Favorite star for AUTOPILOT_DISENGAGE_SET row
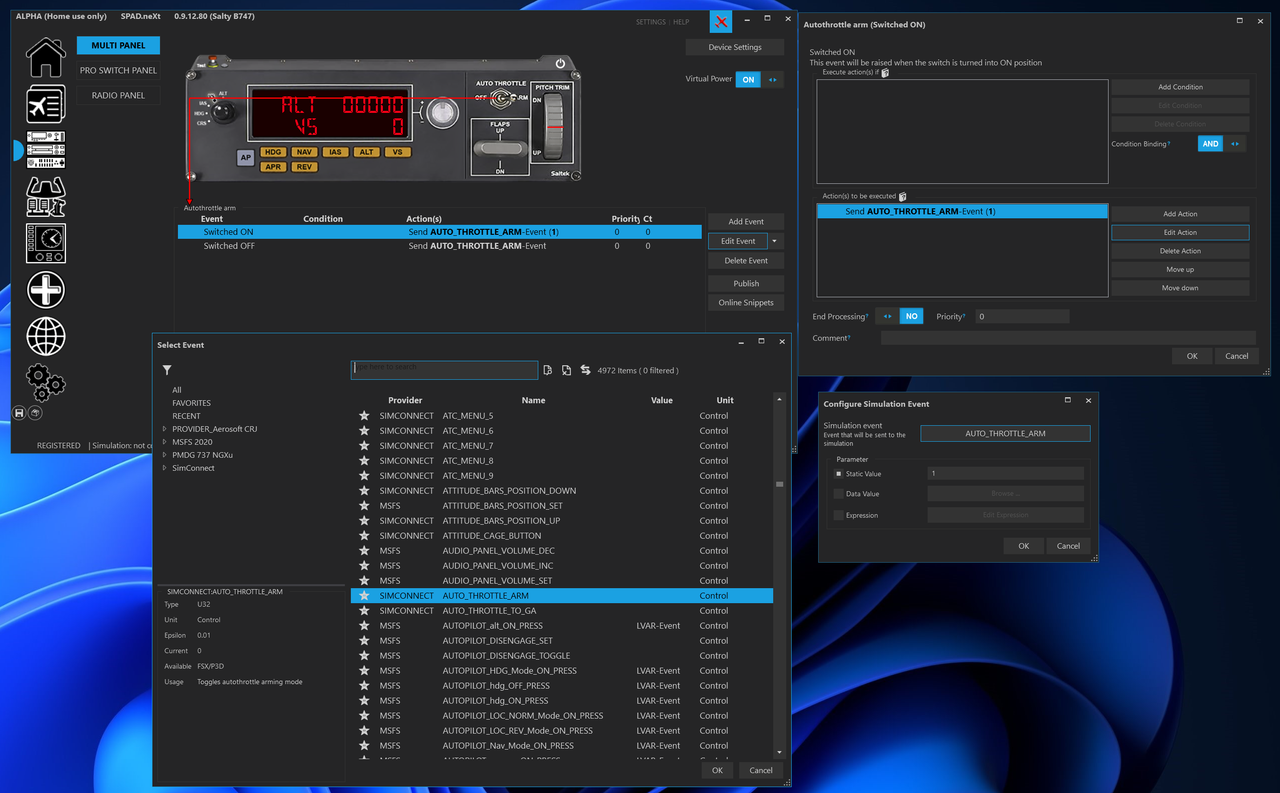Screen dimensions: 1280x793 (x=364, y=641)
